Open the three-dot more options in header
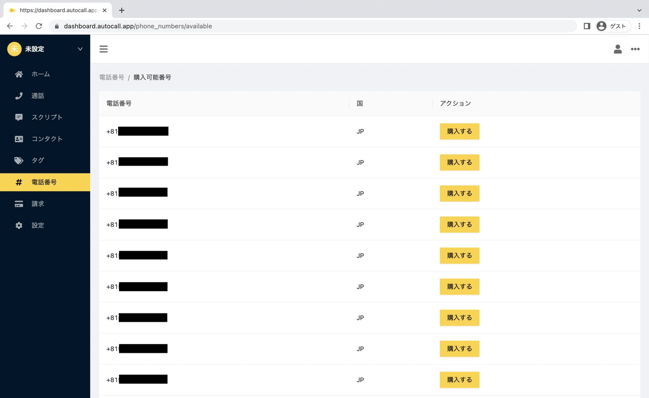The height and width of the screenshot is (398, 649). pyautogui.click(x=635, y=49)
